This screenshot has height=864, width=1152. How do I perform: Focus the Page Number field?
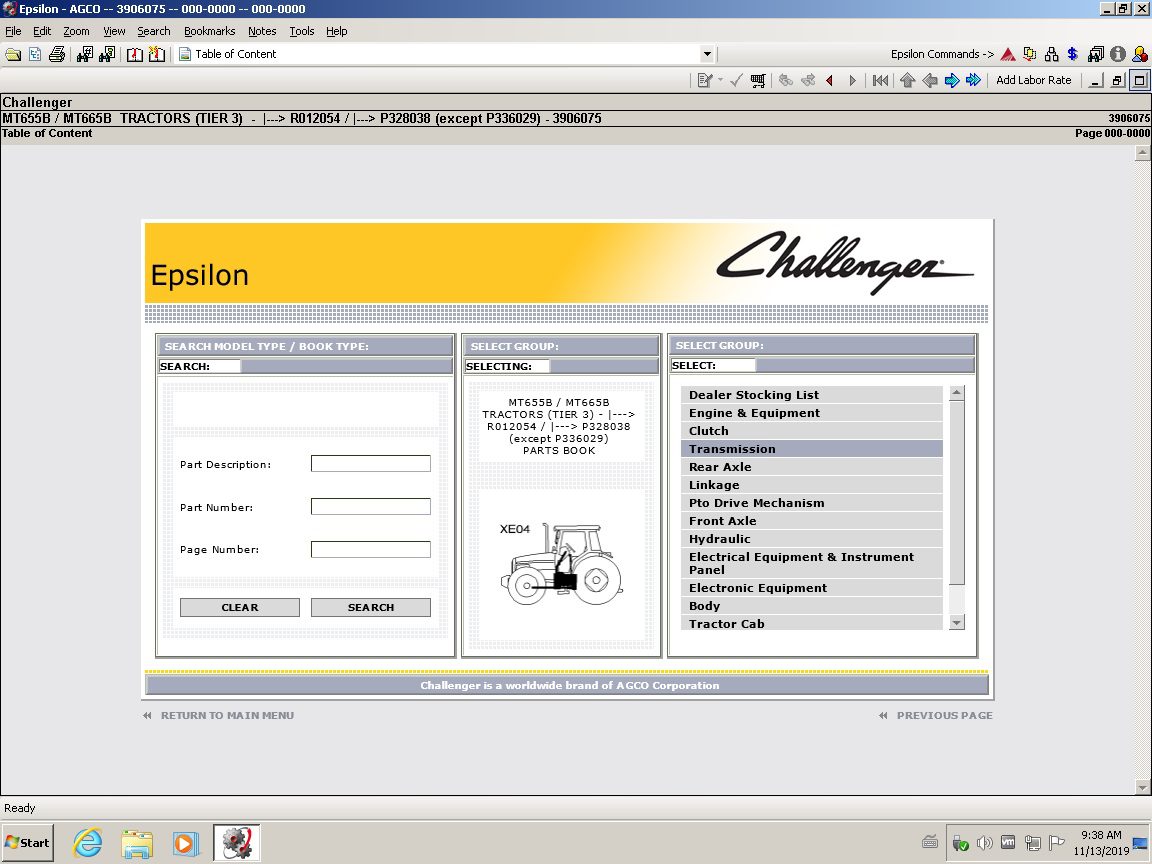[x=370, y=549]
